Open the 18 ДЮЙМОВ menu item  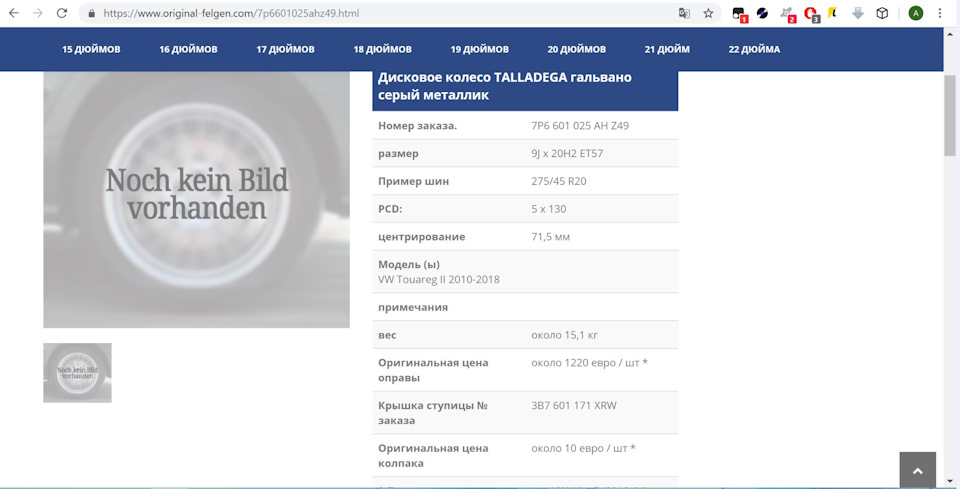pyautogui.click(x=382, y=50)
